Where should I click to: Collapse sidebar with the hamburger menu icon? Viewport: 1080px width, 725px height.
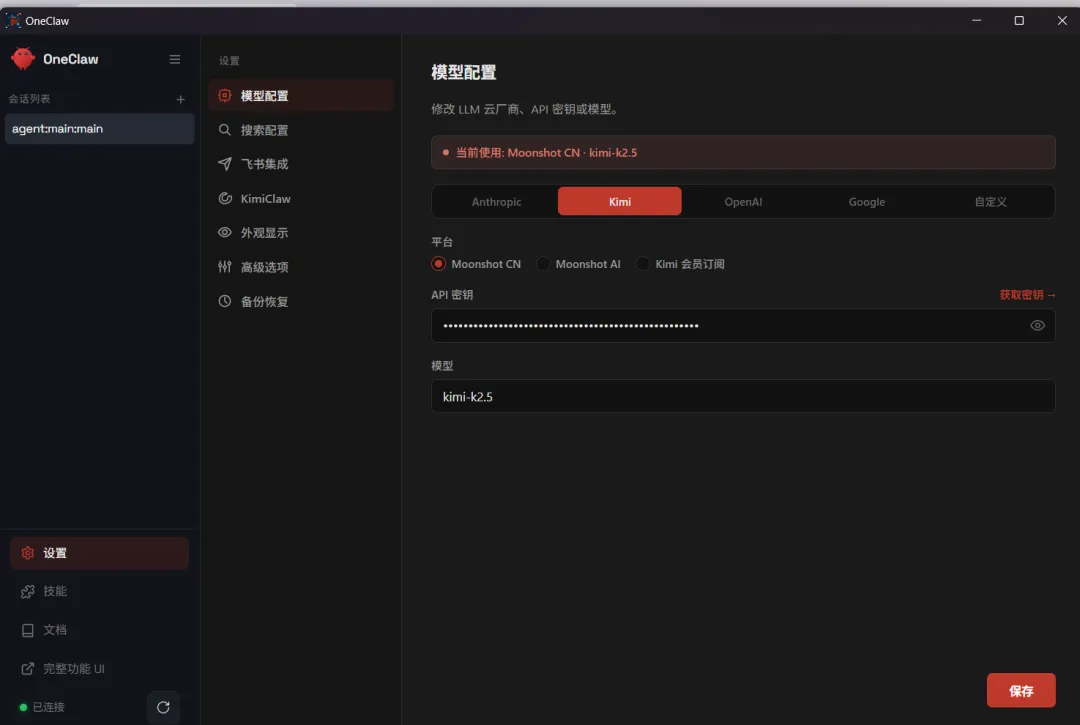pyautogui.click(x=175, y=59)
